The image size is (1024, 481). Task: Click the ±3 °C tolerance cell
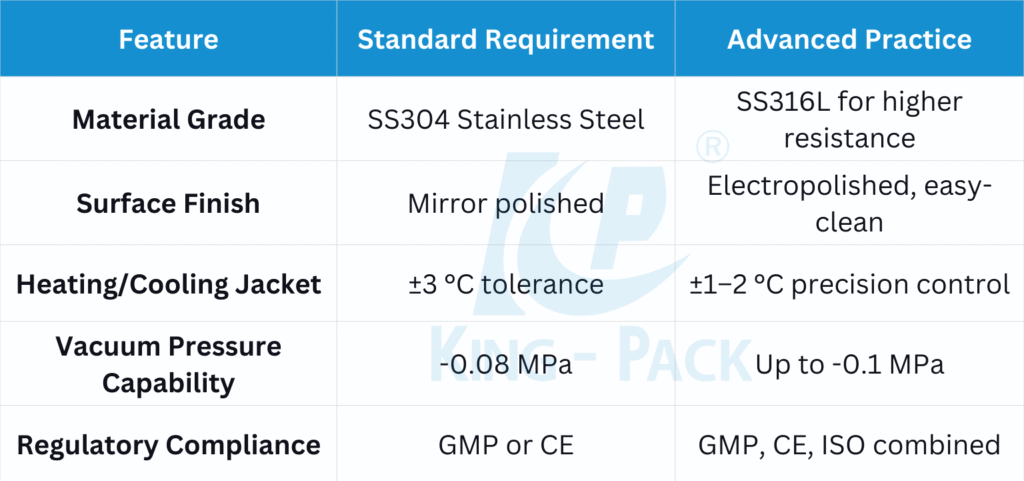tap(506, 284)
